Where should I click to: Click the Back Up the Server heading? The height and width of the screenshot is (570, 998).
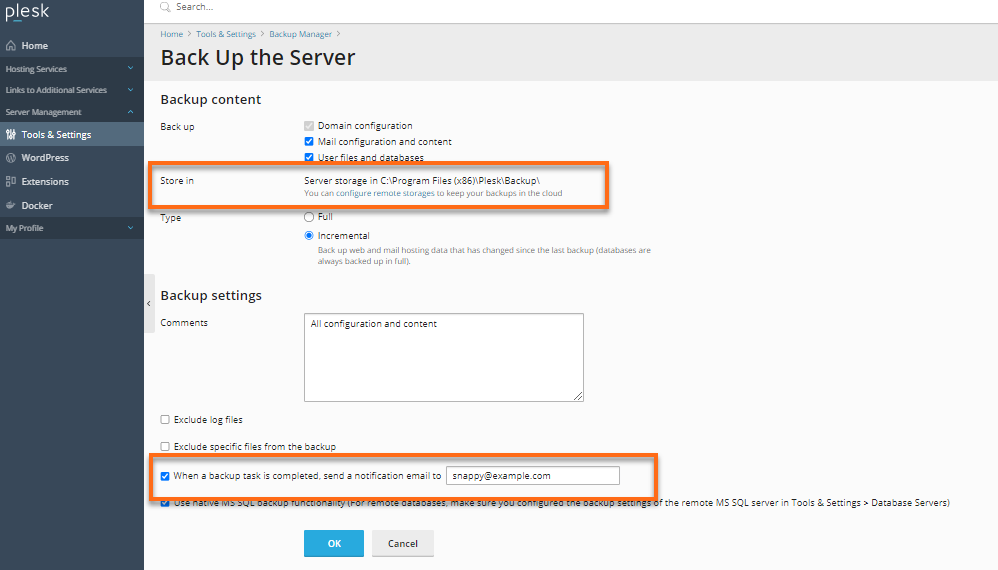258,58
